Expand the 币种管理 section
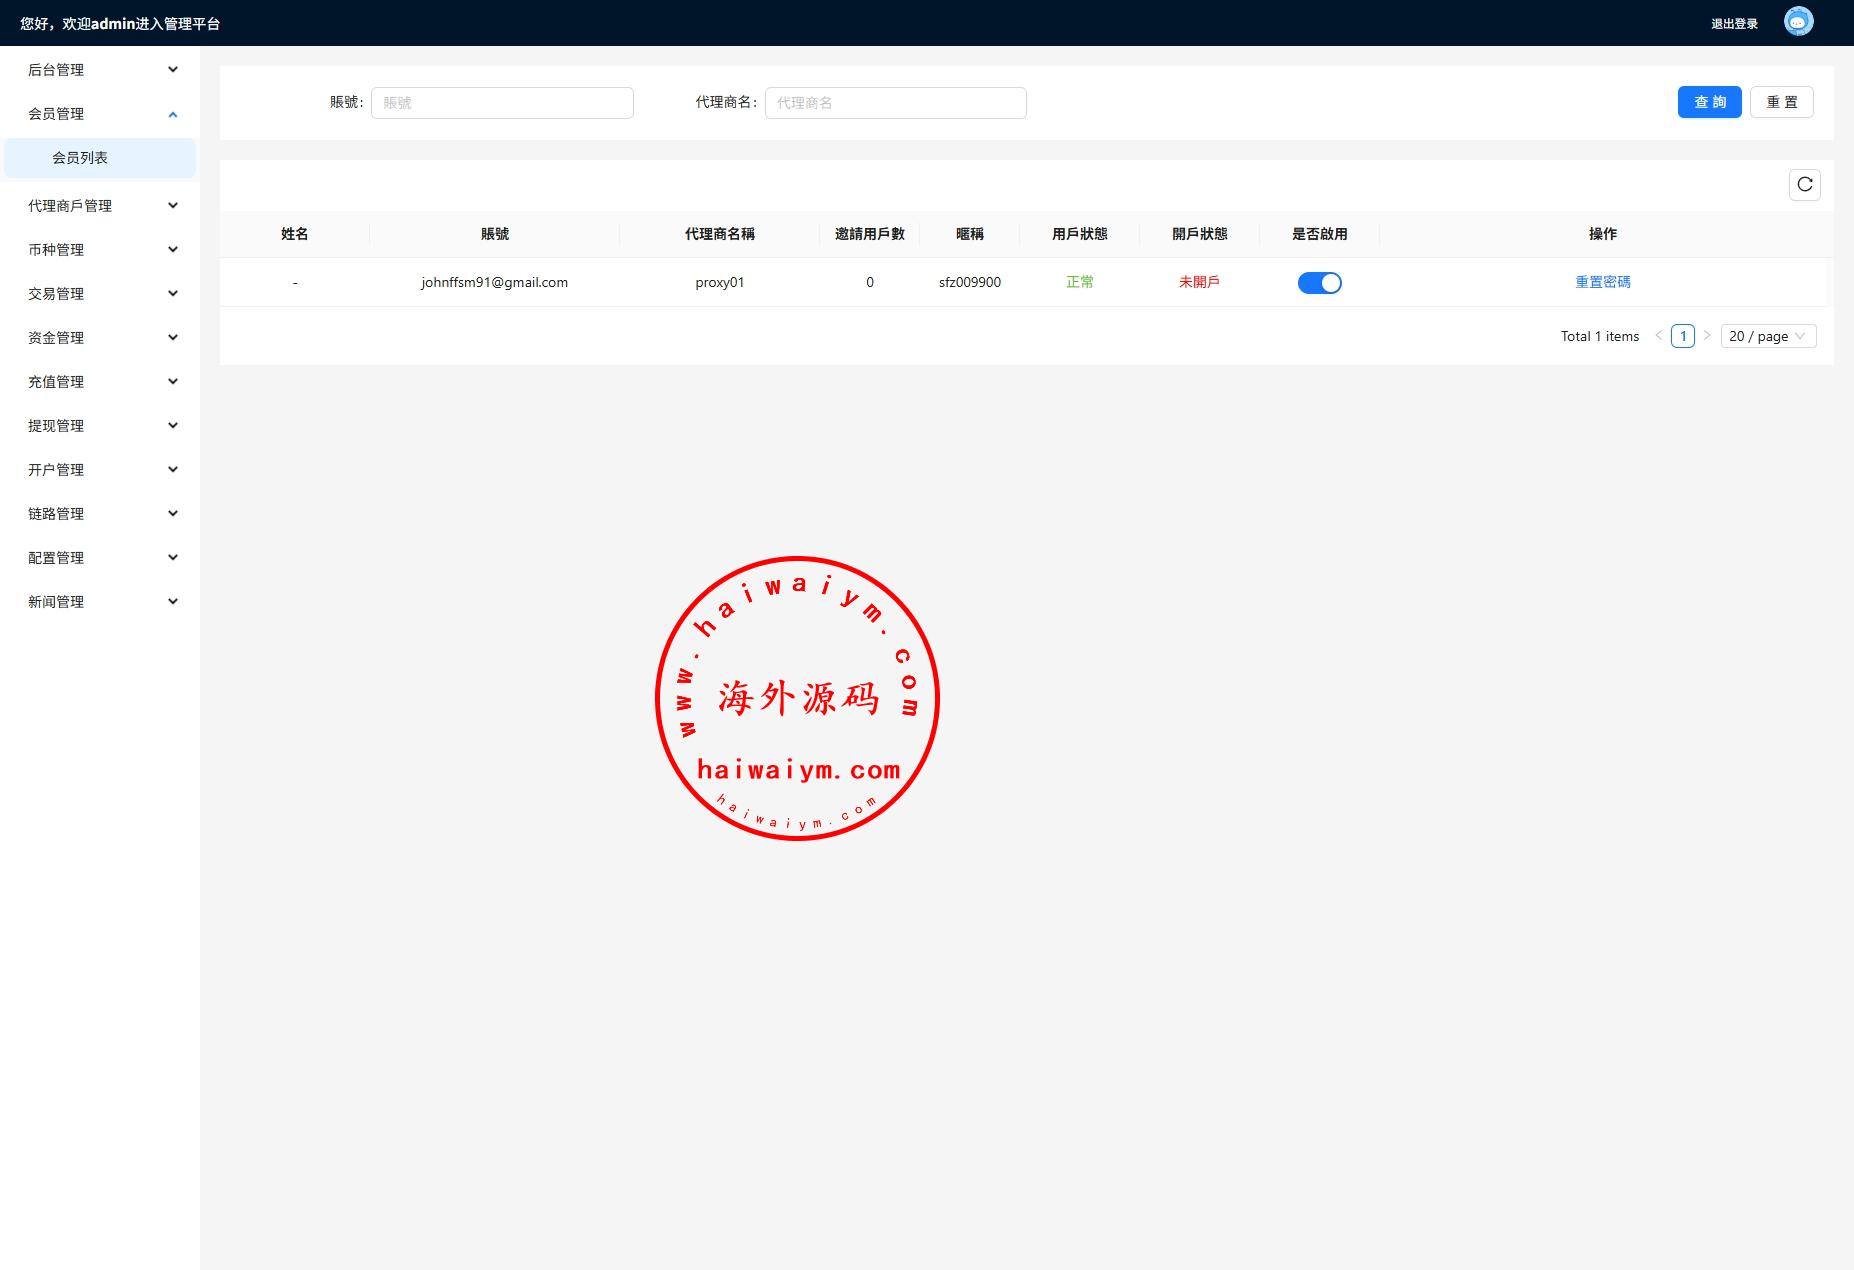The image size is (1854, 1270). pyautogui.click(x=100, y=250)
